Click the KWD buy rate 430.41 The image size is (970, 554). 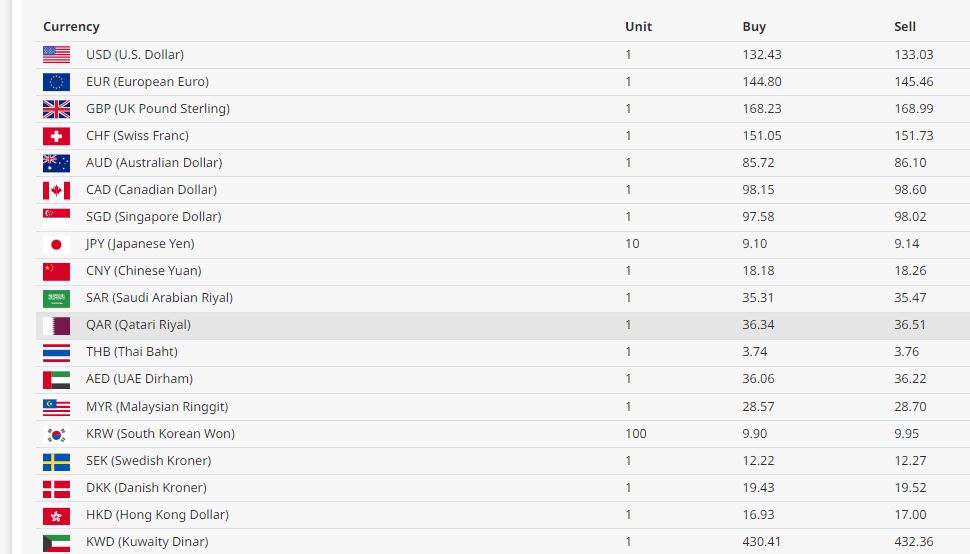tap(761, 542)
